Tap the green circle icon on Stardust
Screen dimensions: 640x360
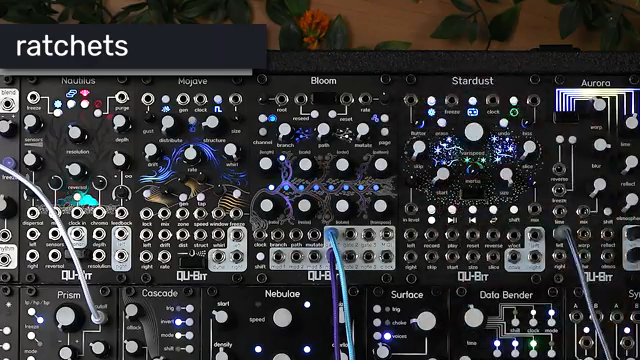click(x=514, y=111)
